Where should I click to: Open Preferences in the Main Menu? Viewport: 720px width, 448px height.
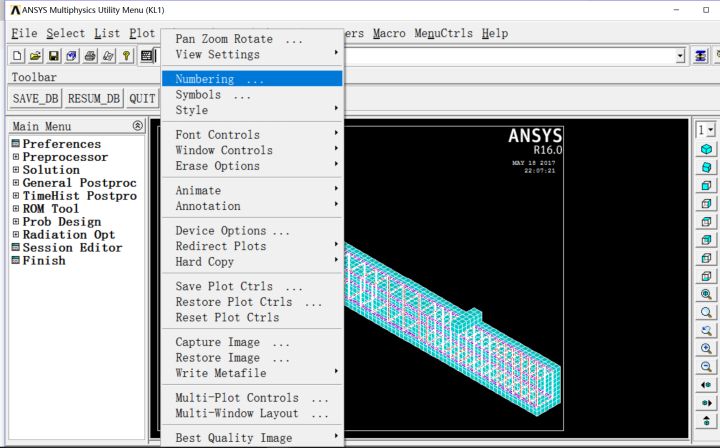click(62, 144)
